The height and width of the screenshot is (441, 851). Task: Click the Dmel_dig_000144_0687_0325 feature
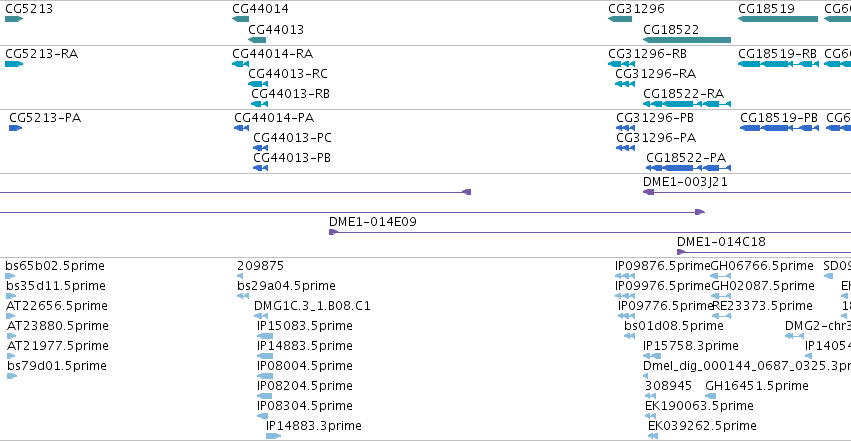pos(747,366)
